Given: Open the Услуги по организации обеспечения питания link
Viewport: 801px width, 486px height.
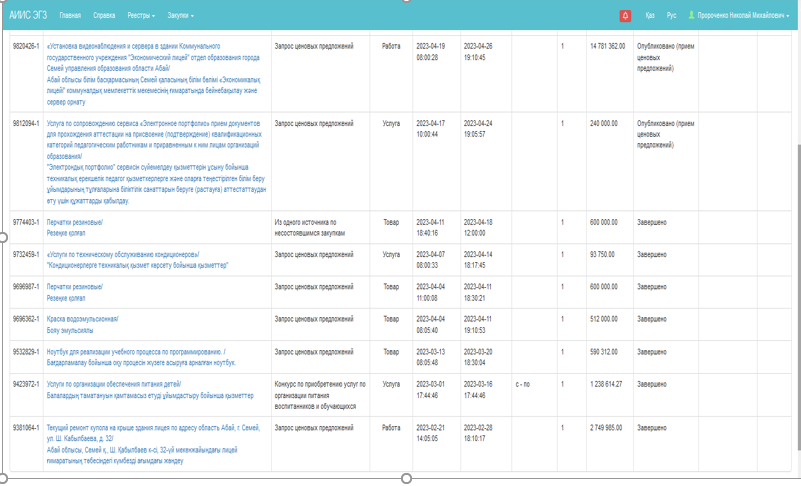Looking at the screenshot, I should tap(150, 389).
